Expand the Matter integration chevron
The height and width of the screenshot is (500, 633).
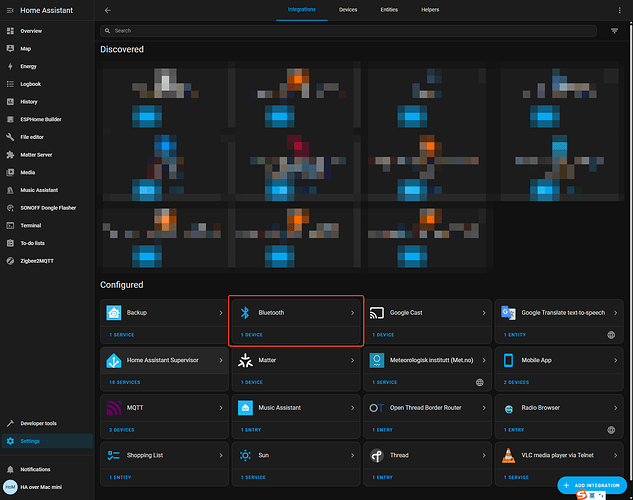[352, 360]
